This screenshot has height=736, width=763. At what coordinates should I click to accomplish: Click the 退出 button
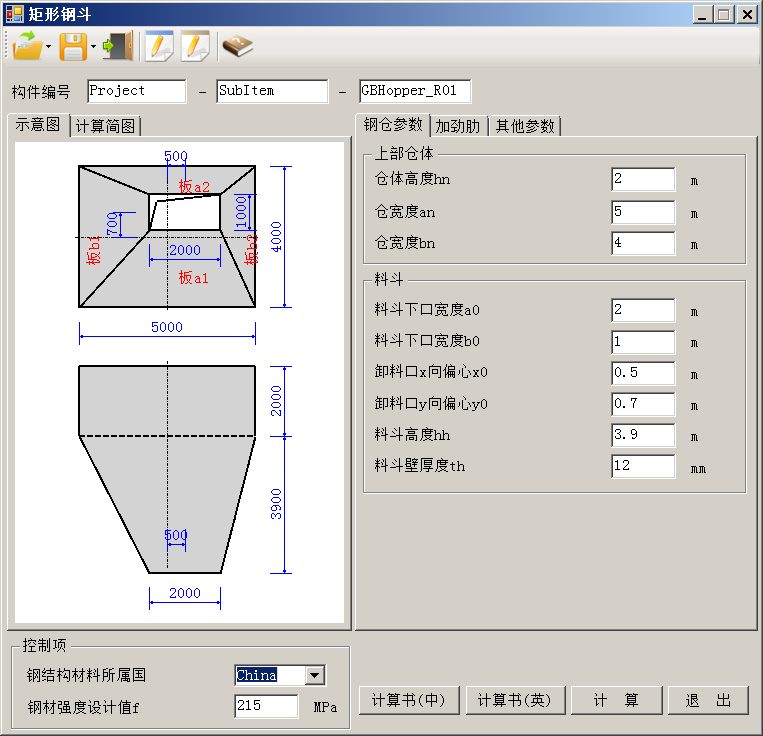point(708,700)
